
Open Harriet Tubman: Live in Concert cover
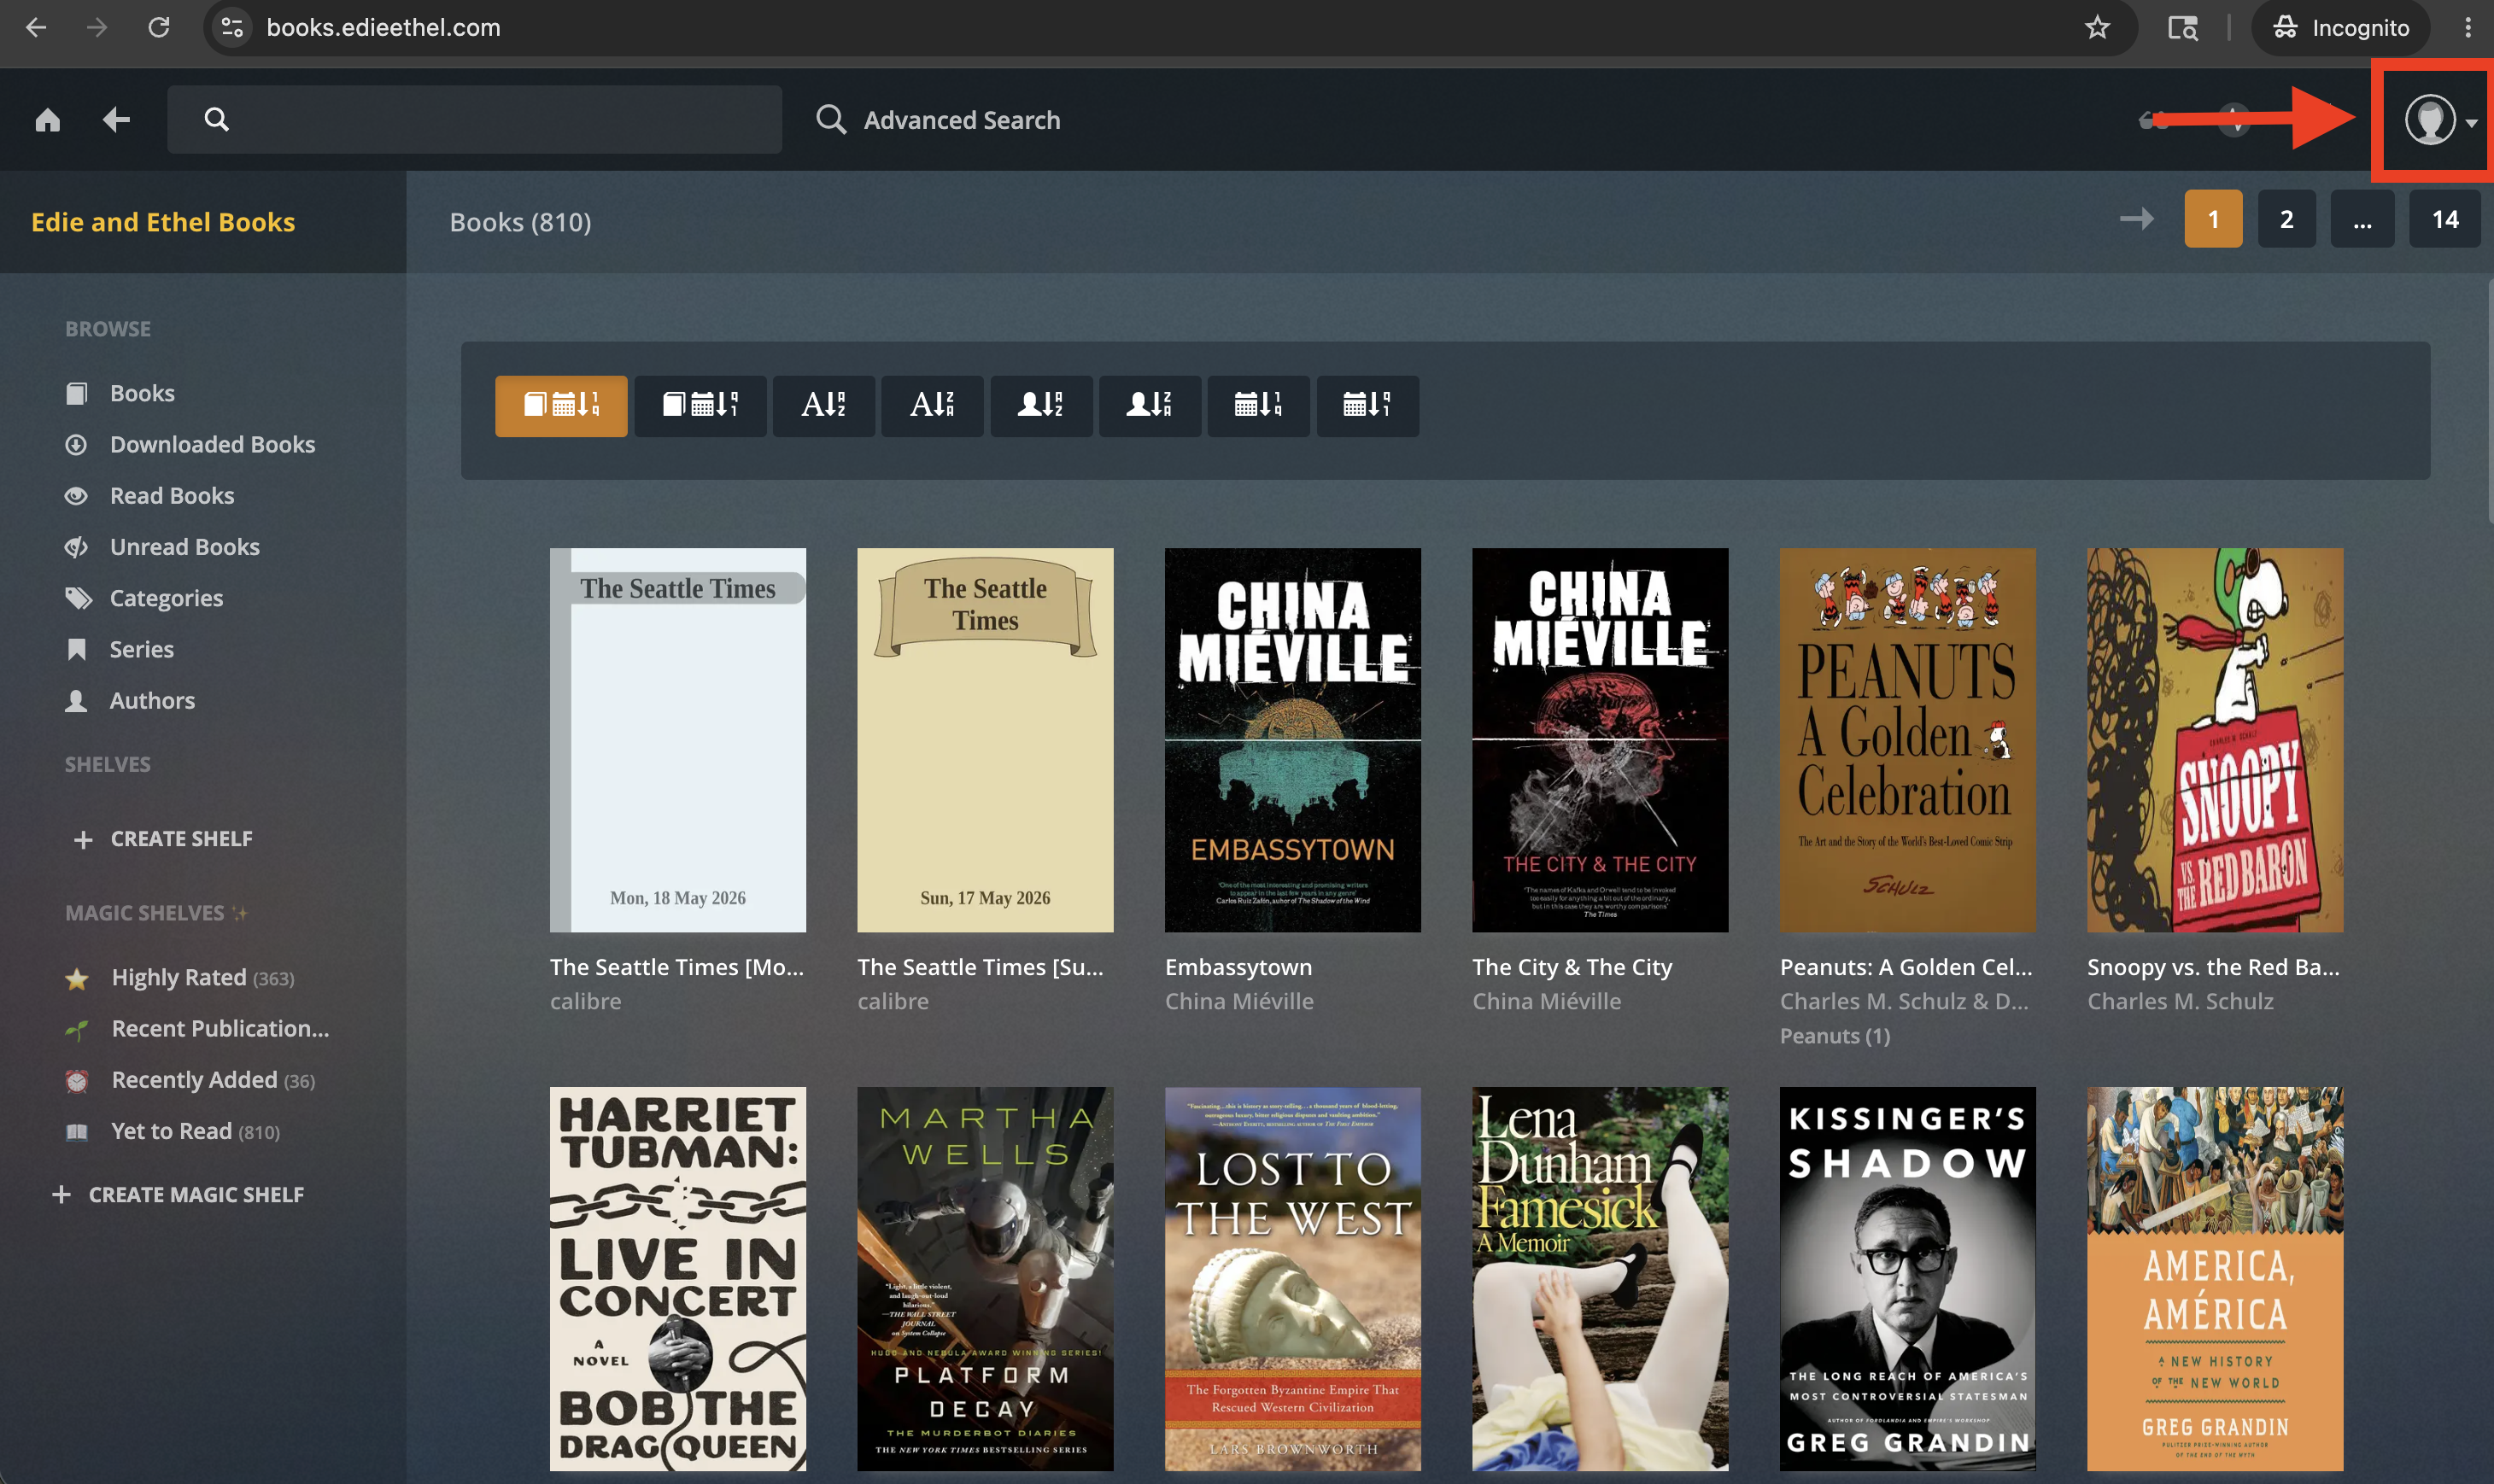click(x=678, y=1278)
